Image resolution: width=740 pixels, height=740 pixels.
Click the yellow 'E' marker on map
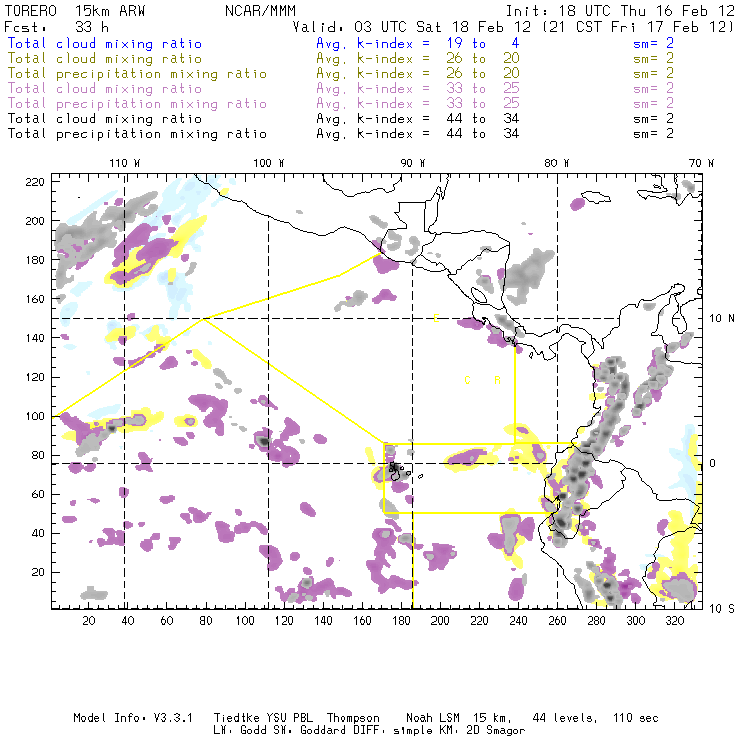click(x=437, y=318)
